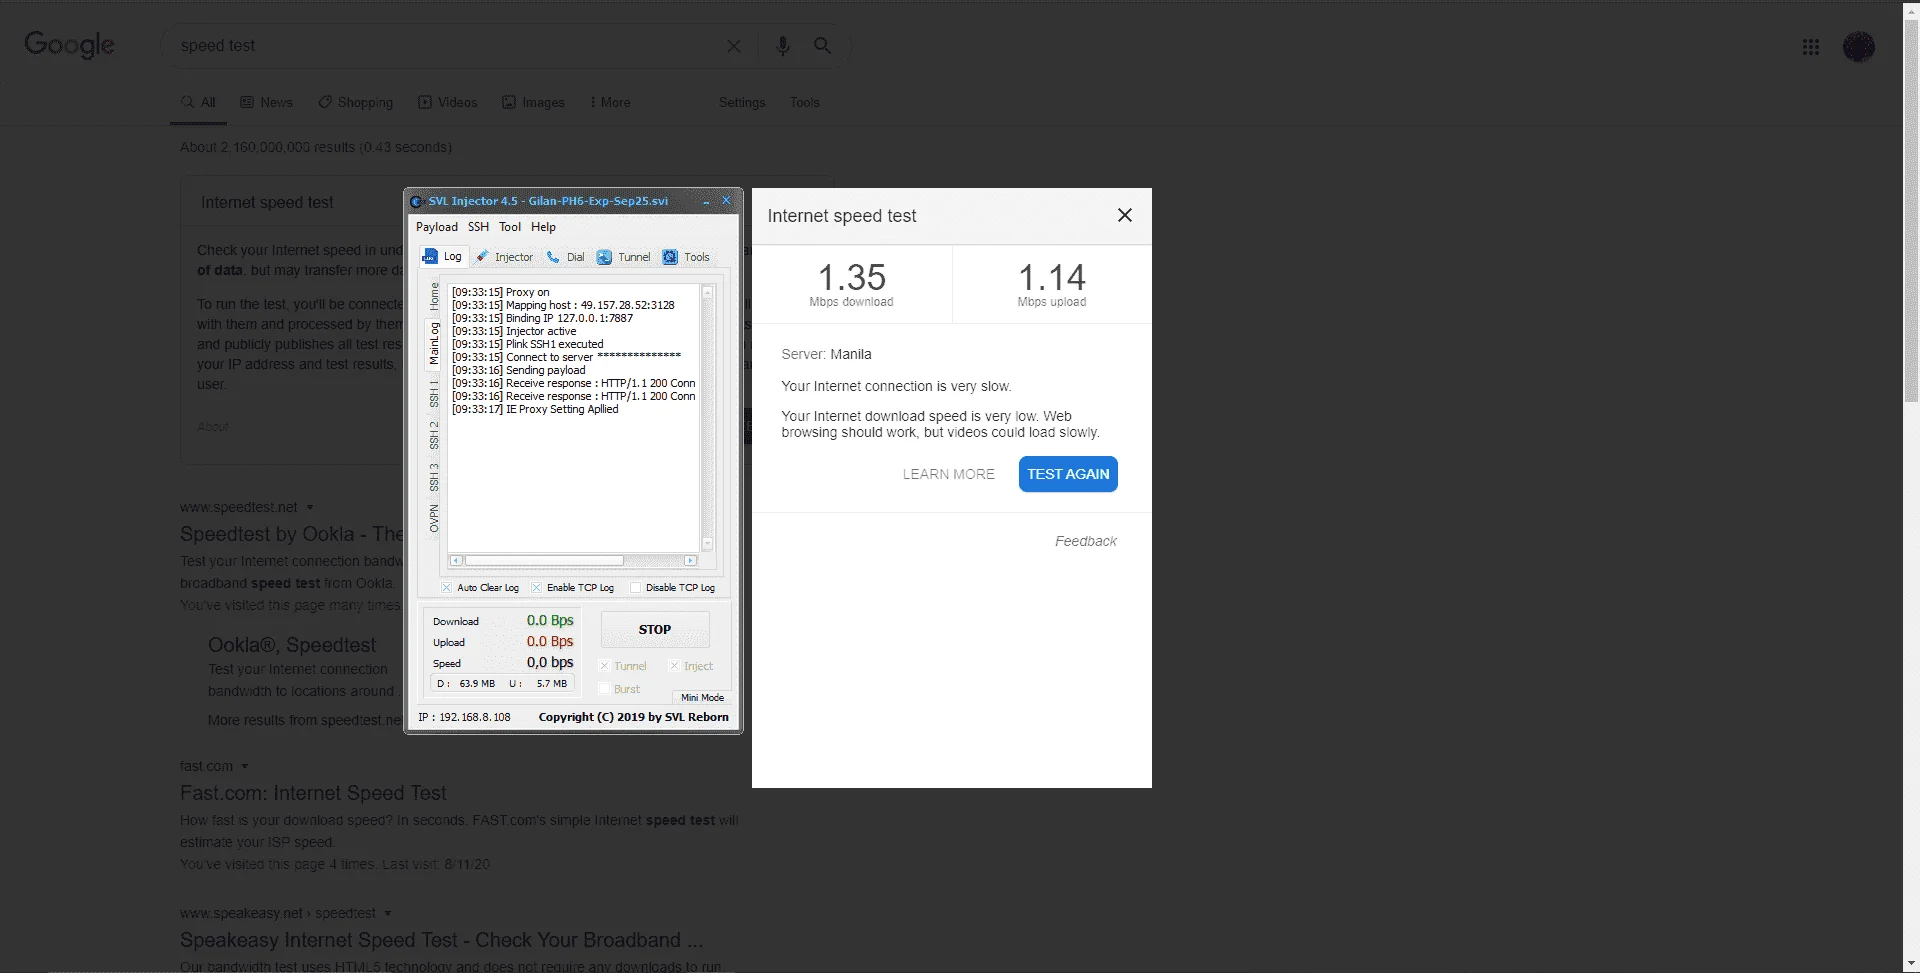Minimize the SVL Injector window
Viewport: 1920px width, 973px height.
(706, 201)
